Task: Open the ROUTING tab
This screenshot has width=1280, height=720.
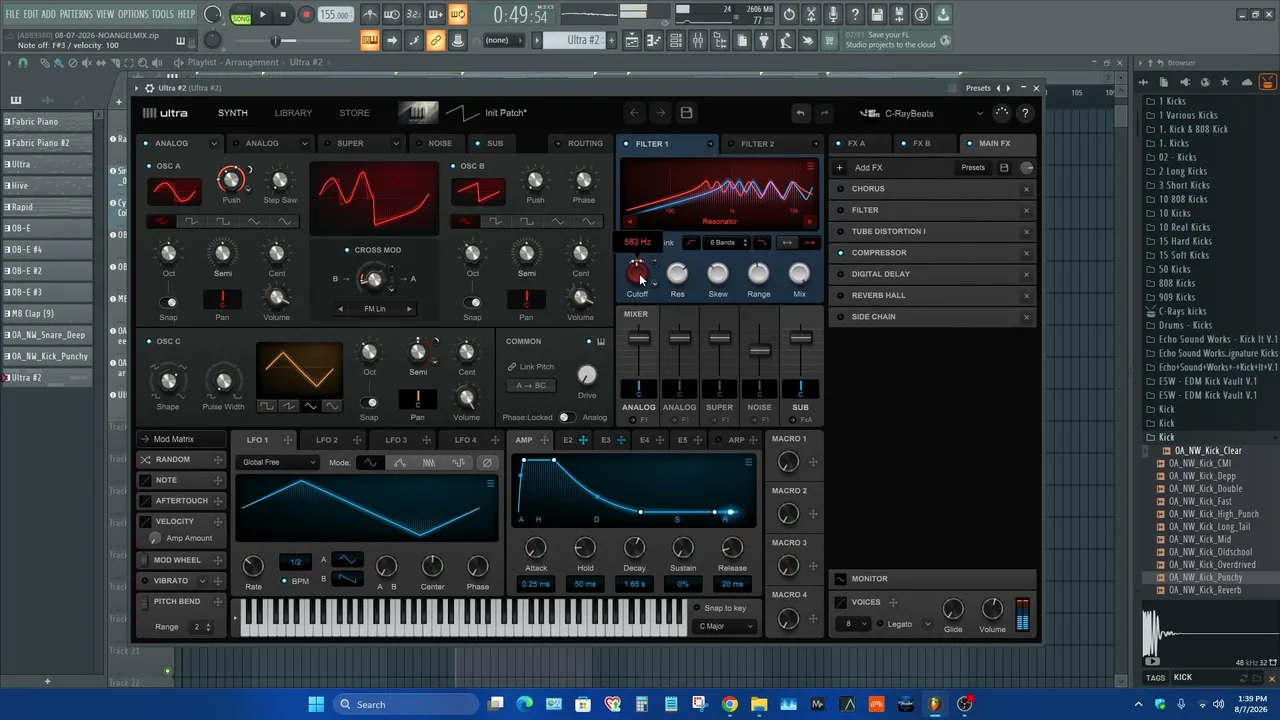Action: click(x=580, y=144)
